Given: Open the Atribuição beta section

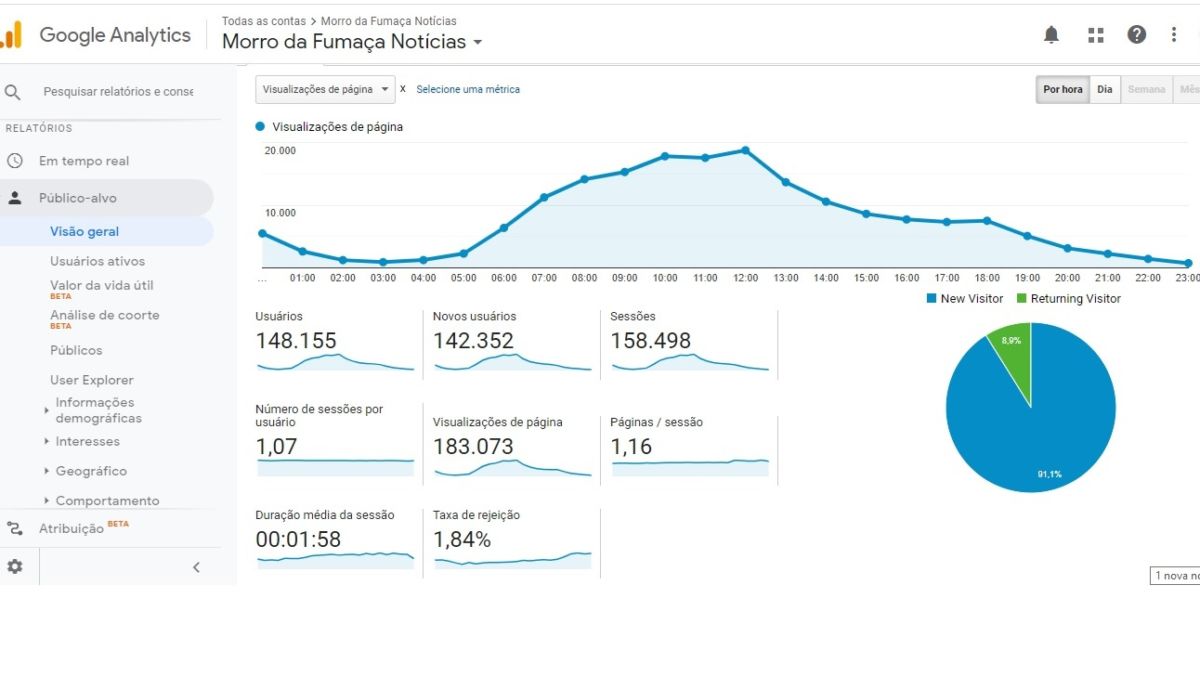Looking at the screenshot, I should tap(84, 528).
